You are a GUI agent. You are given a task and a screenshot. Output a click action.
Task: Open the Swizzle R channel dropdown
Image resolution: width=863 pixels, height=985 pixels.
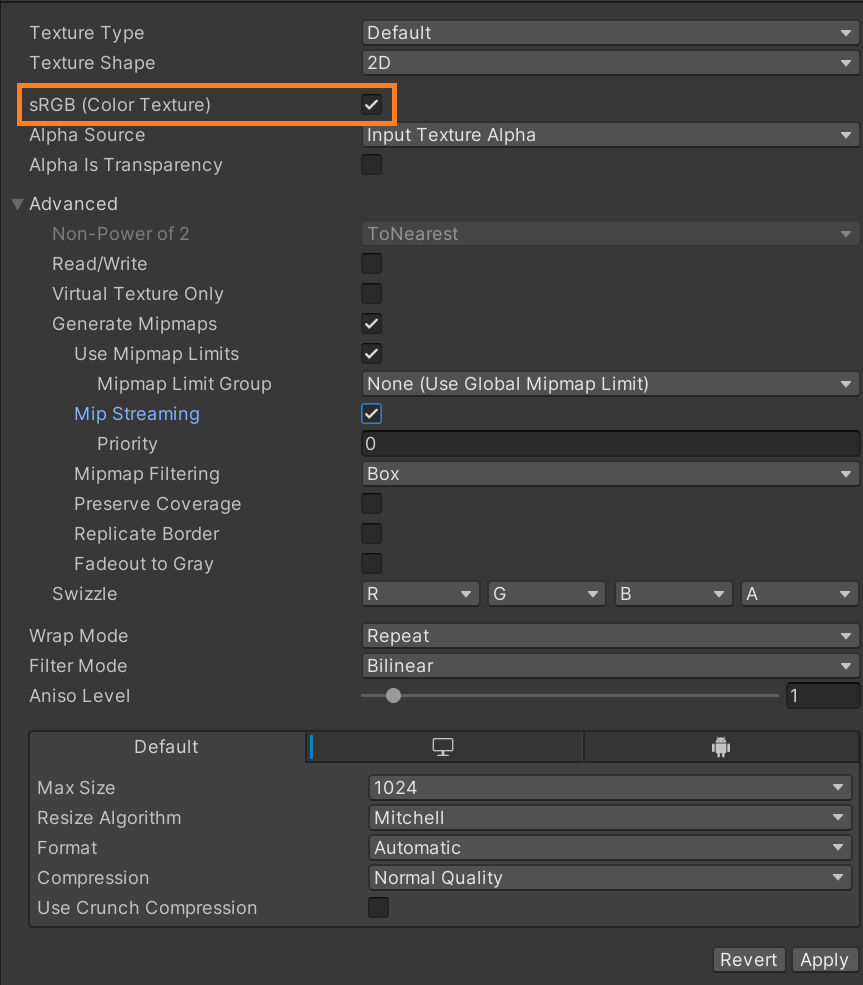tap(420, 594)
